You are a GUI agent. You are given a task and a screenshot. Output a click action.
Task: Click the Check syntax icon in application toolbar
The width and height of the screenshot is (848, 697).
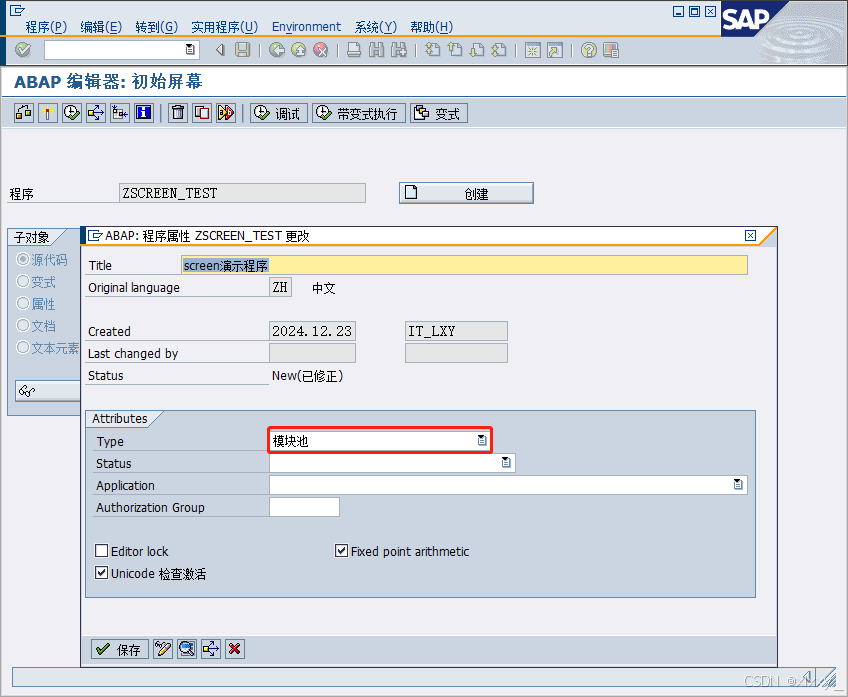tap(24, 113)
